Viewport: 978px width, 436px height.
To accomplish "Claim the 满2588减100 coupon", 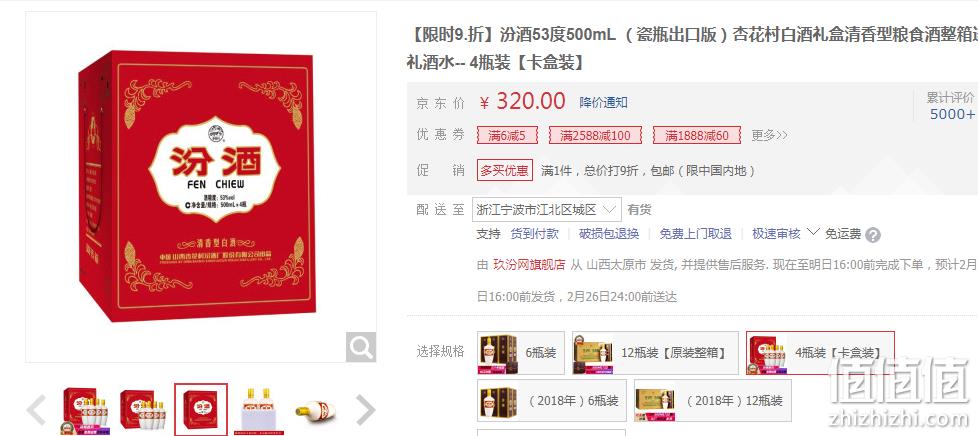I will point(595,135).
